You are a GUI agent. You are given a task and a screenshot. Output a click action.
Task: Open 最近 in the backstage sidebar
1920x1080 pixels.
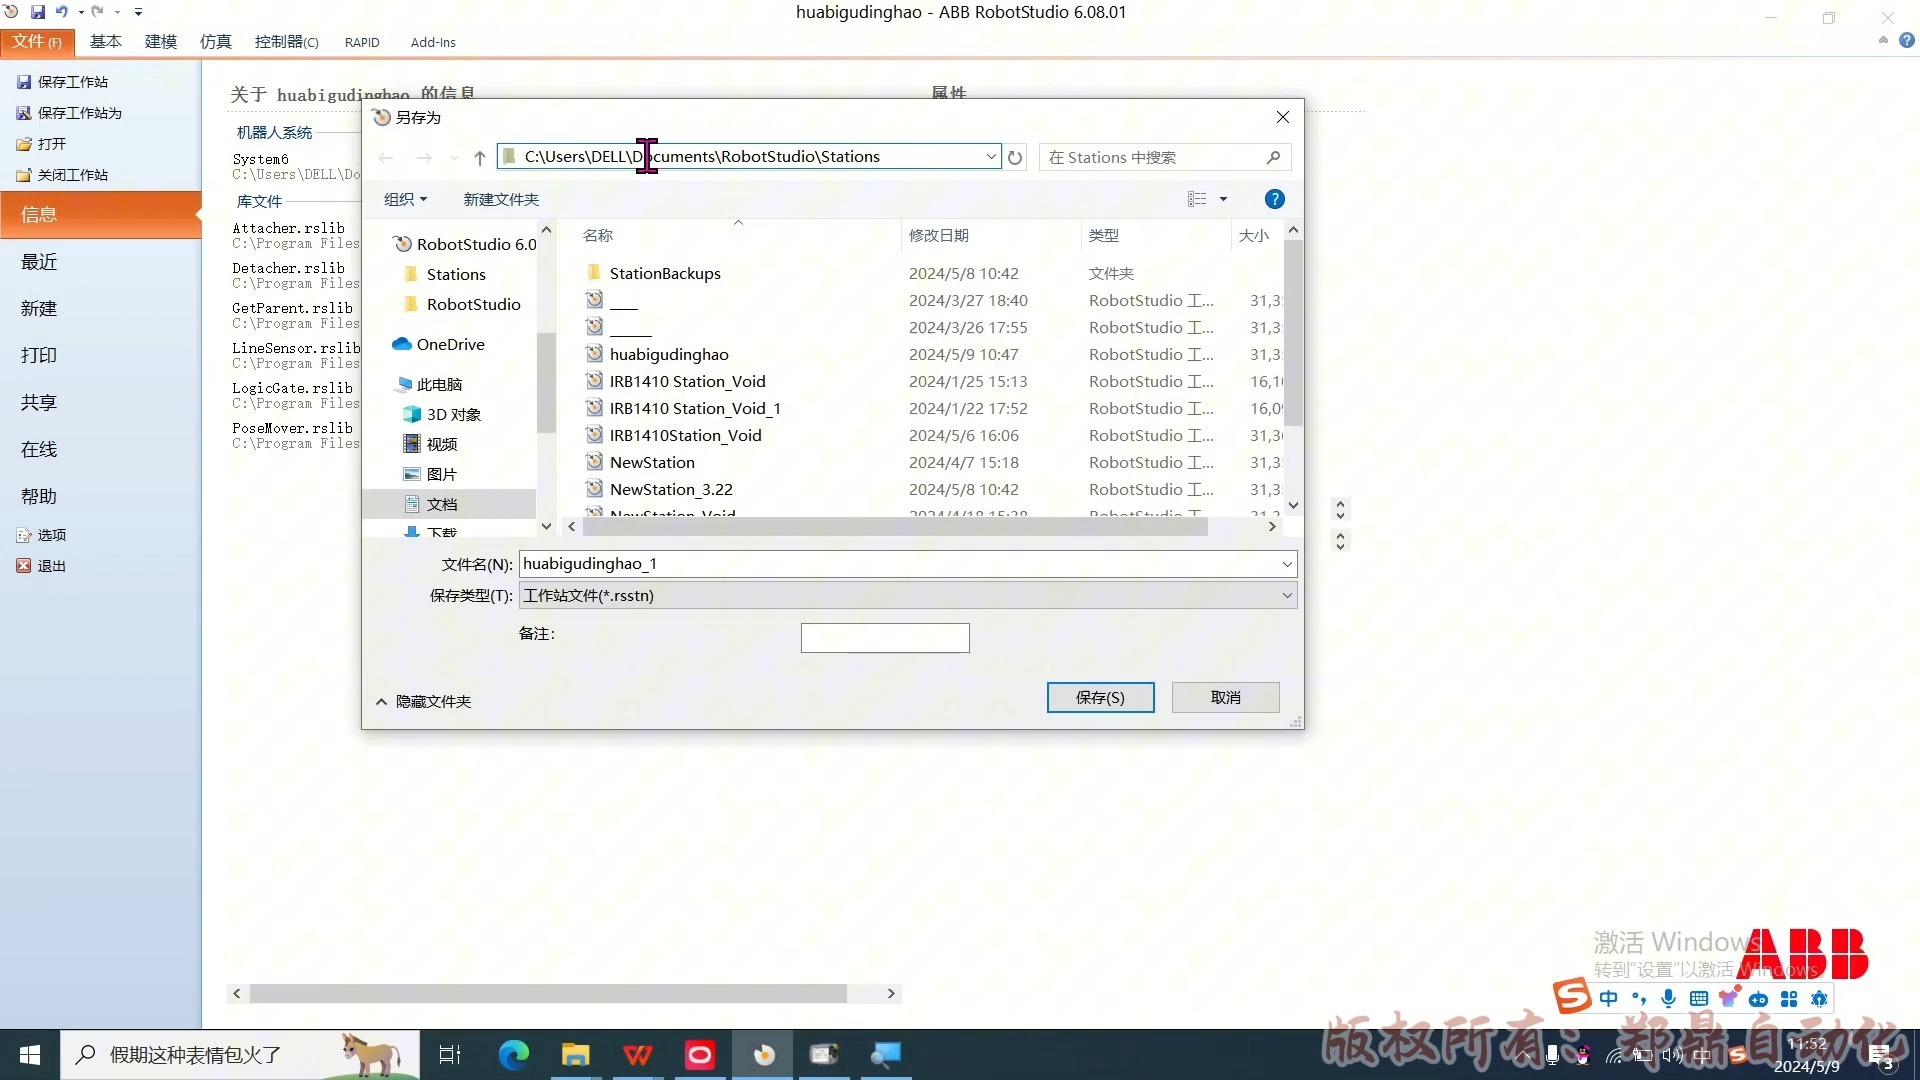tap(39, 262)
